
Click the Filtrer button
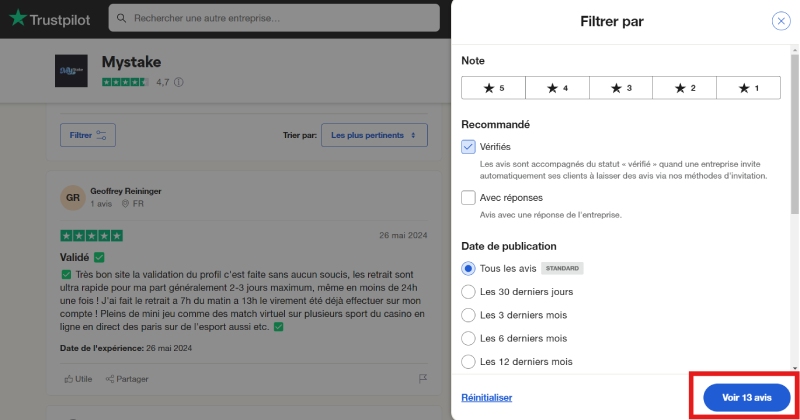88,135
